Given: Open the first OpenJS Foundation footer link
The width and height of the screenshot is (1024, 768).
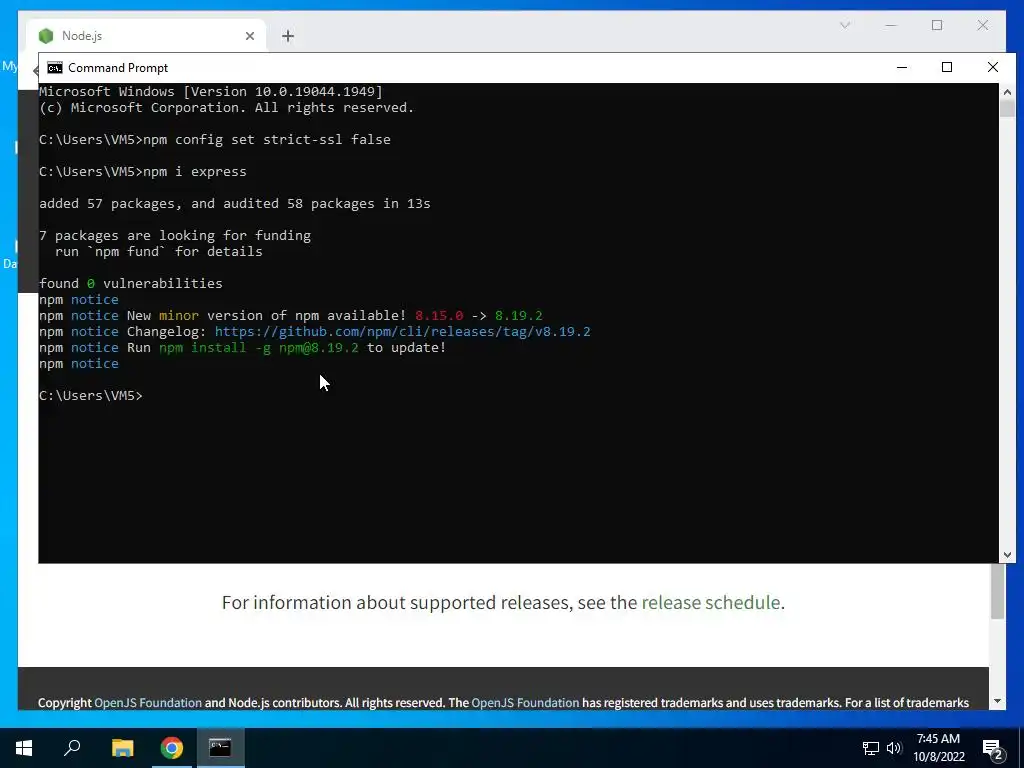Looking at the screenshot, I should tap(148, 703).
